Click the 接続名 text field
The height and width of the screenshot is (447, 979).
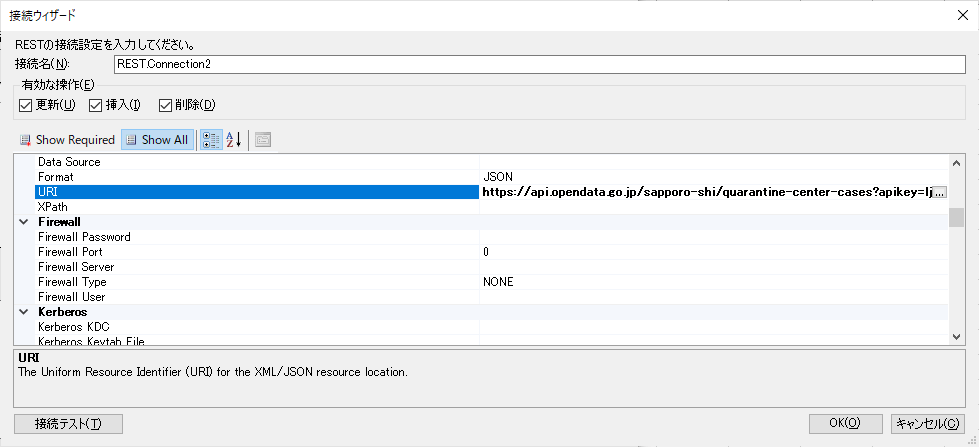click(538, 64)
